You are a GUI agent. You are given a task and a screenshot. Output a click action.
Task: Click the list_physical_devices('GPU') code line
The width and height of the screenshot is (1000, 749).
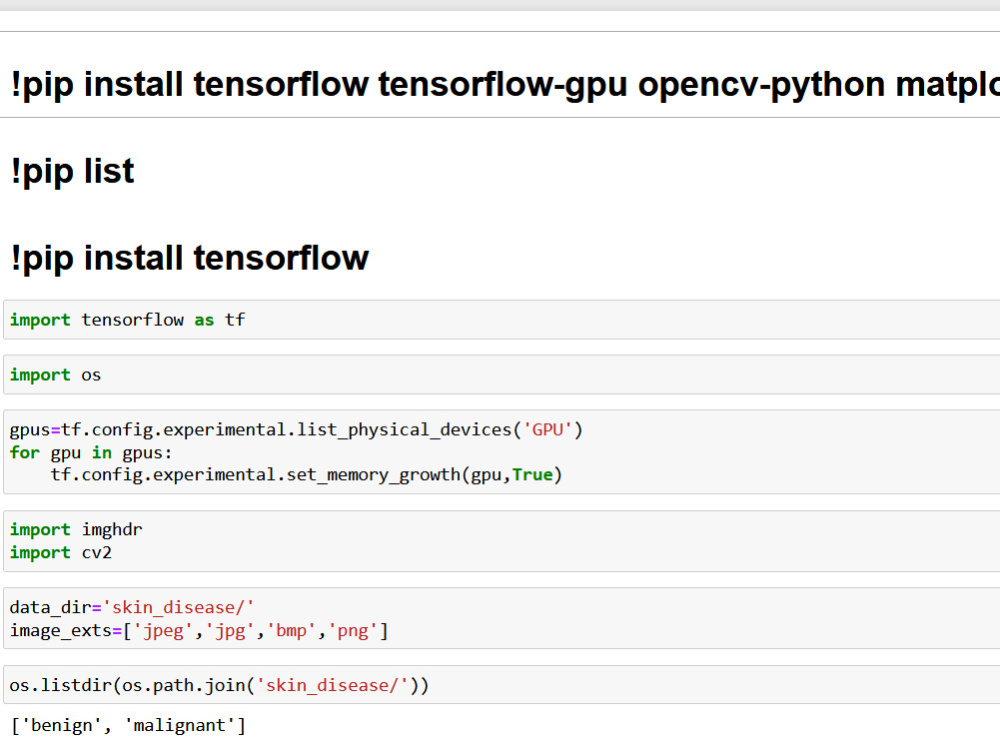[x=296, y=430]
